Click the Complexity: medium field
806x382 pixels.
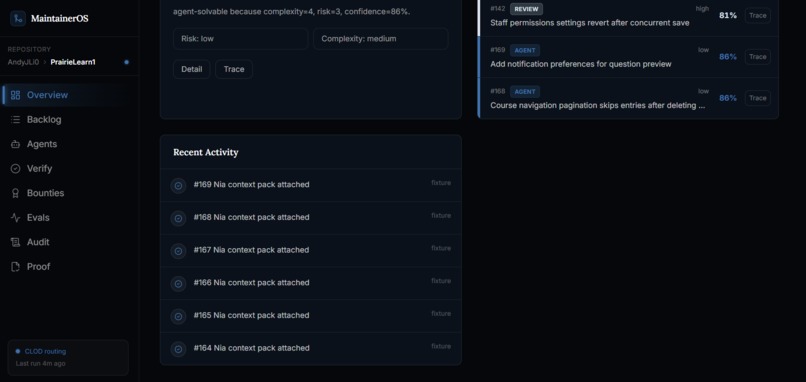pos(380,39)
